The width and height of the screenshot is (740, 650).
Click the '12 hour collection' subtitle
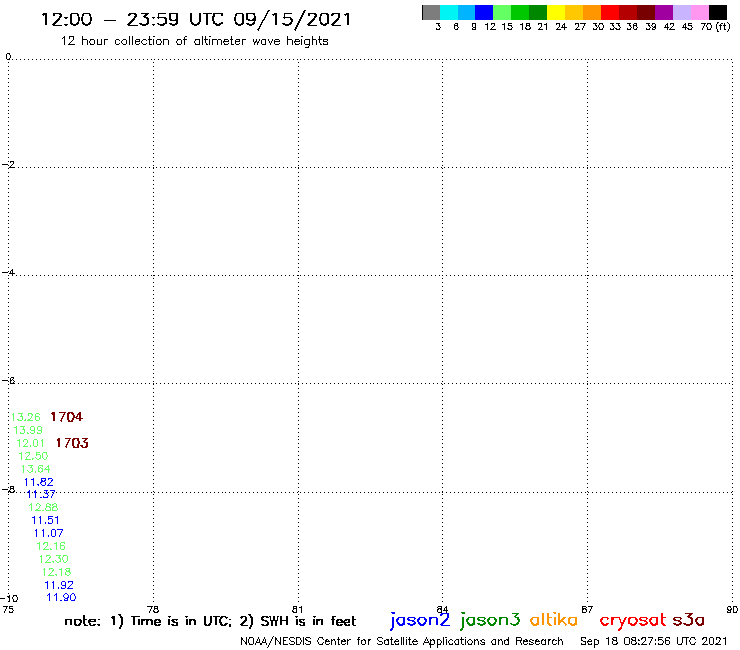pyautogui.click(x=194, y=42)
